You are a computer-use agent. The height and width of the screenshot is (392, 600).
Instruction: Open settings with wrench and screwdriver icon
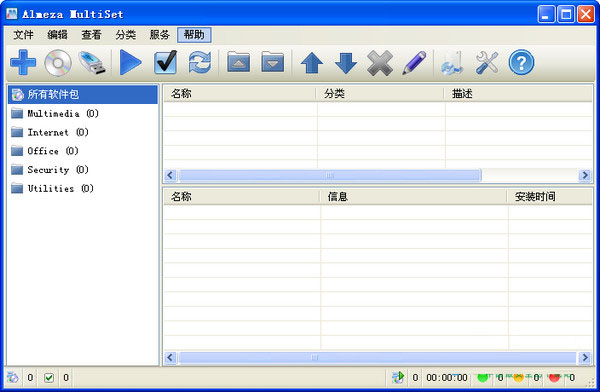[x=487, y=63]
